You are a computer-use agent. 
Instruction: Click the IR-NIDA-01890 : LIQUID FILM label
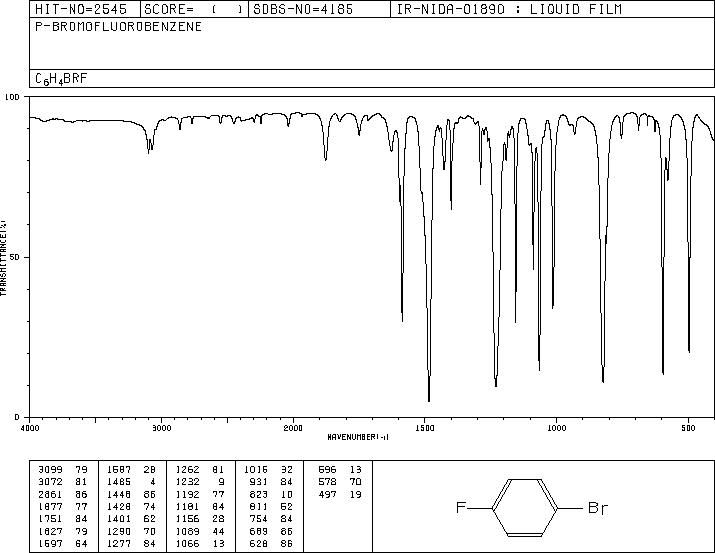coord(509,9)
